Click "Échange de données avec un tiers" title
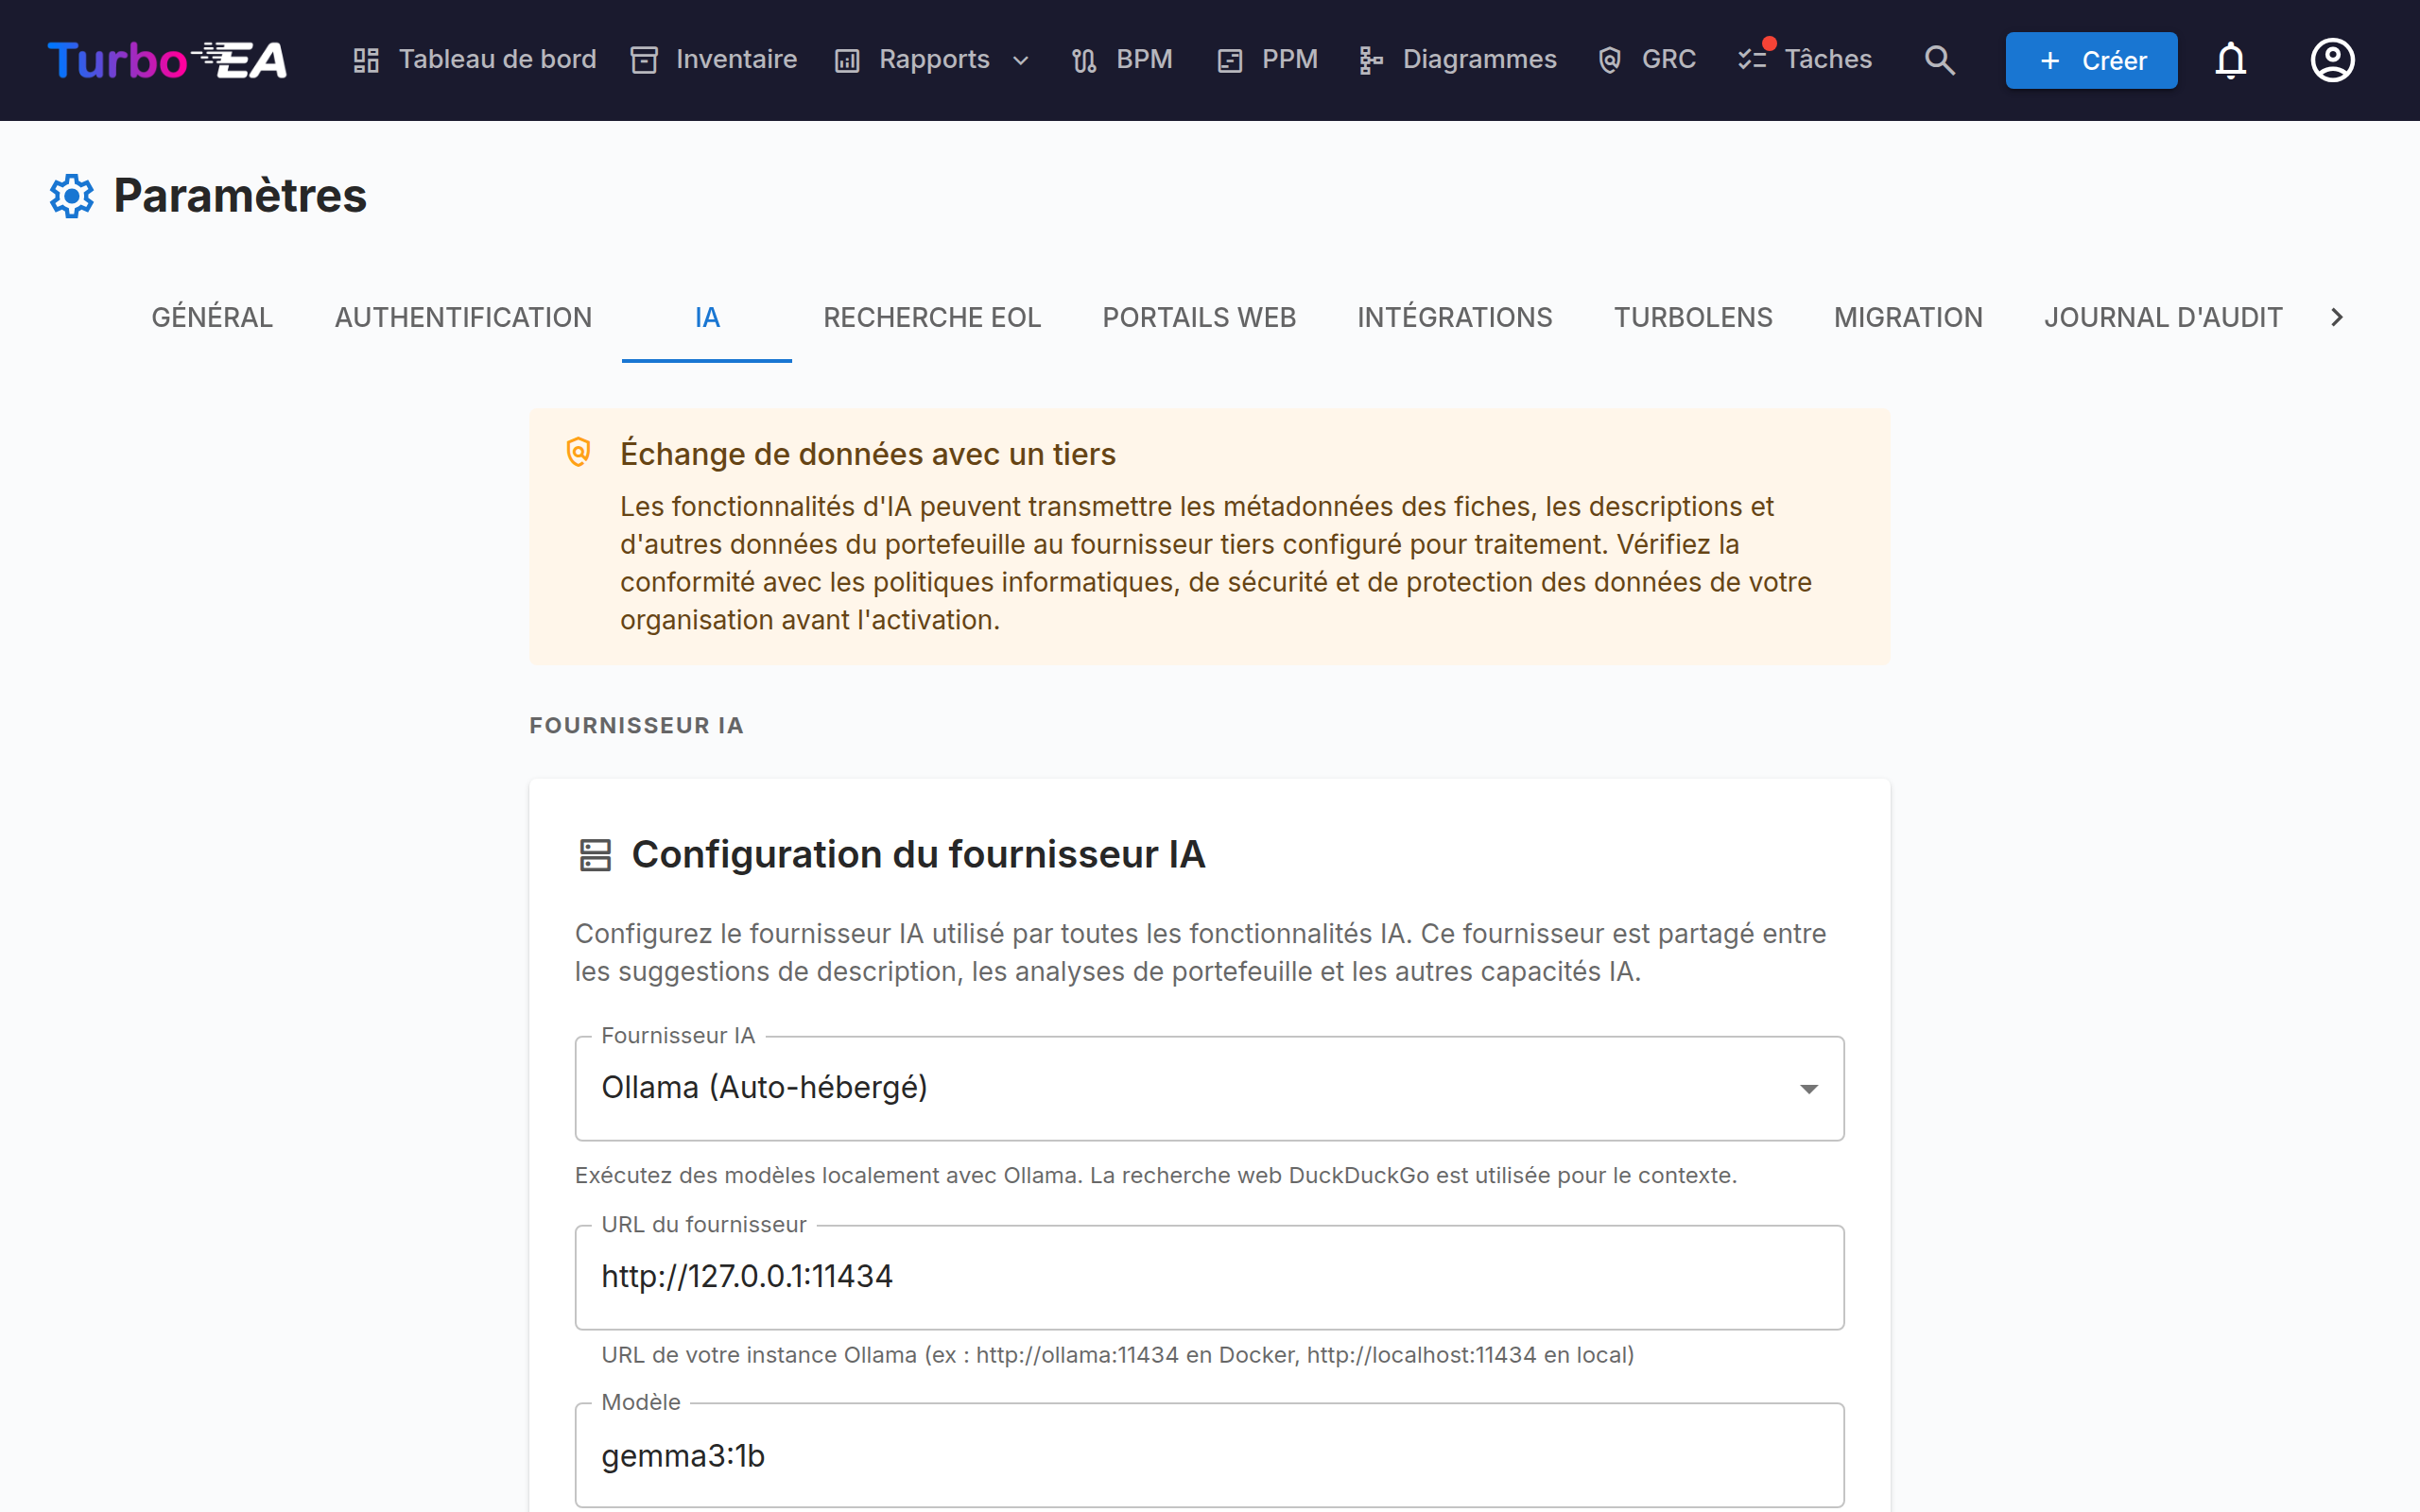Viewport: 2420px width, 1512px height. [x=867, y=454]
